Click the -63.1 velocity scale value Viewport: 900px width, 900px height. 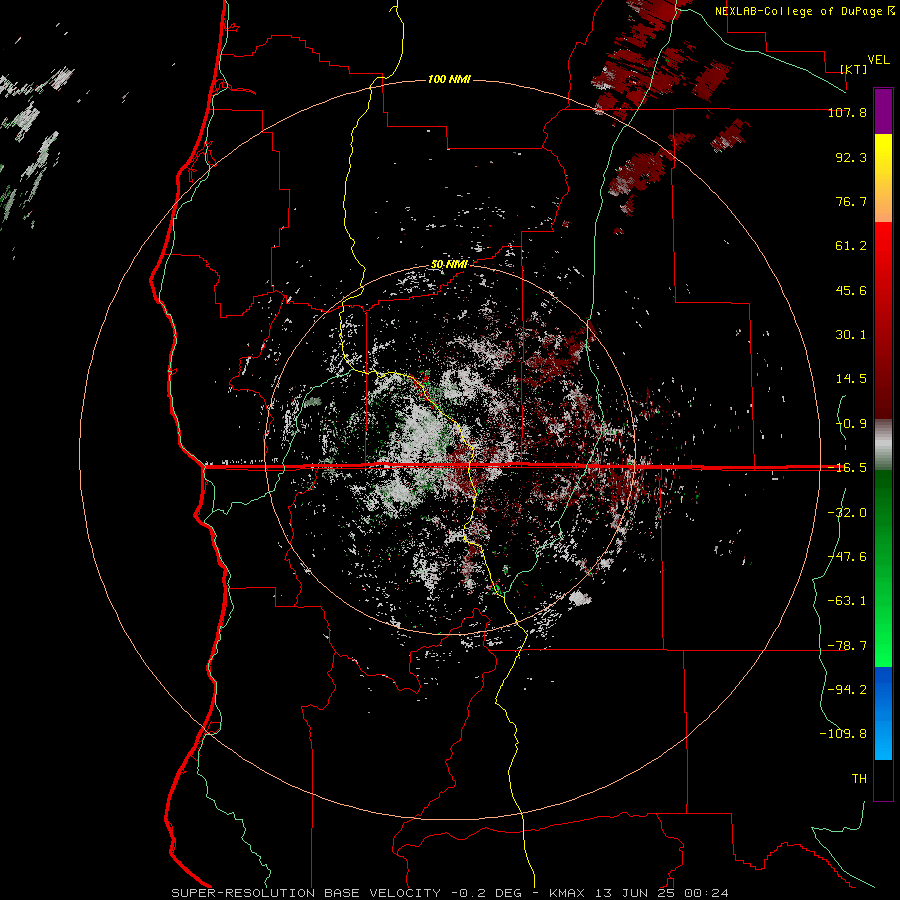[847, 601]
